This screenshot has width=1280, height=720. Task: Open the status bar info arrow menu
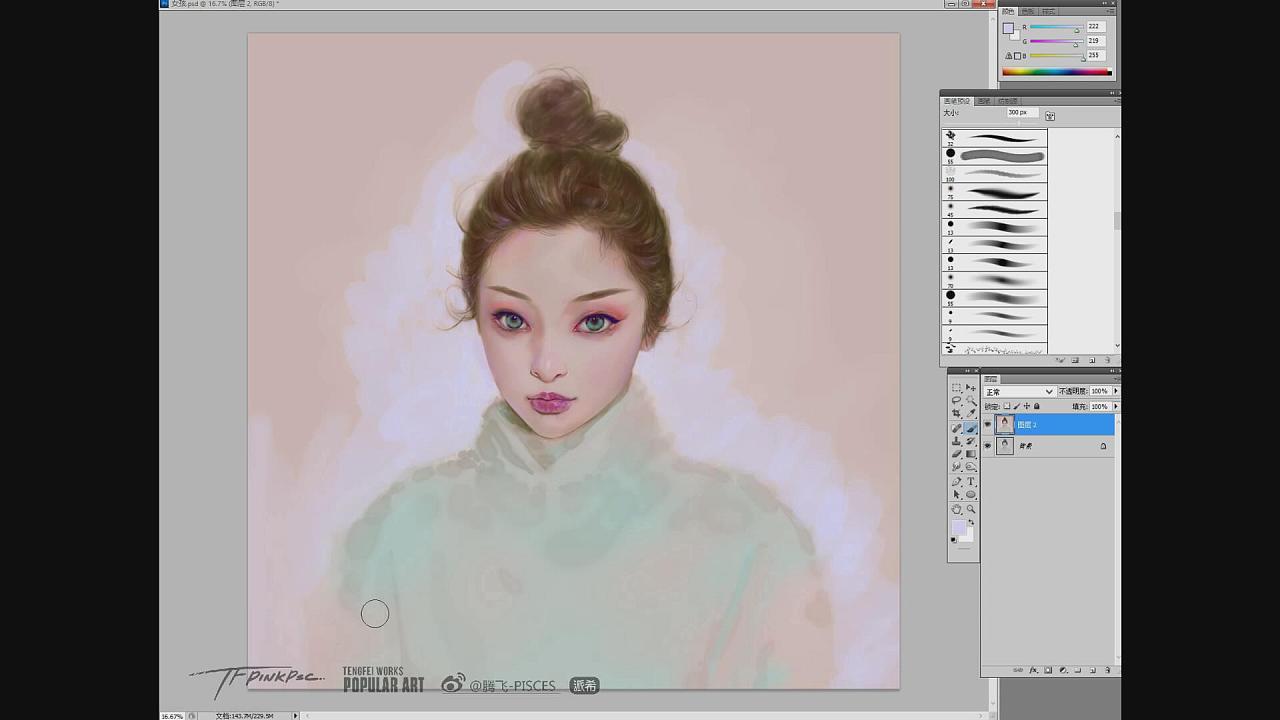pyautogui.click(x=295, y=715)
